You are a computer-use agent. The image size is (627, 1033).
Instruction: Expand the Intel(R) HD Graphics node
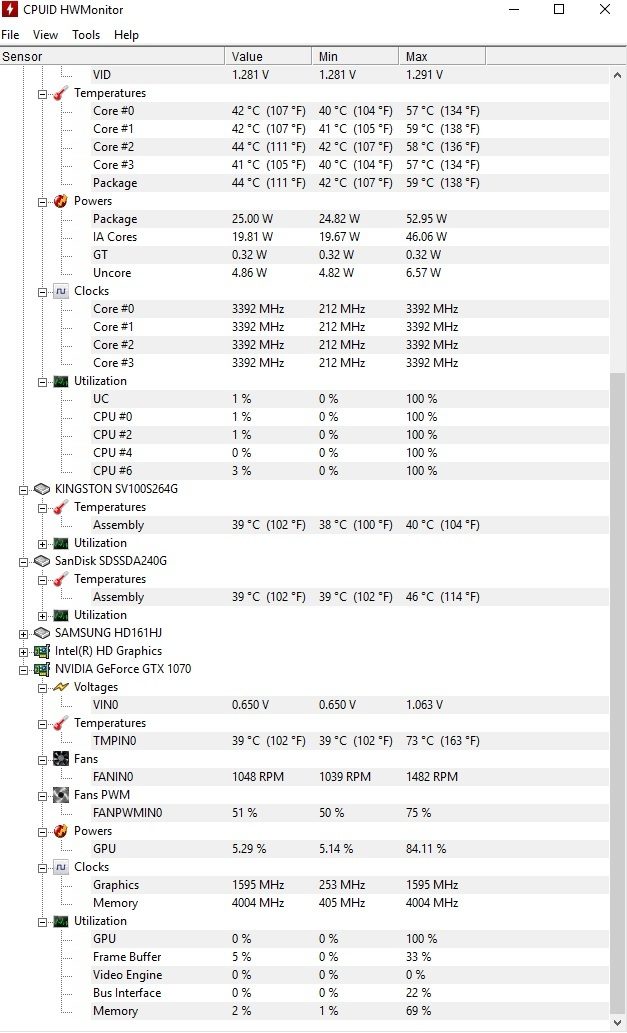[x=24, y=652]
